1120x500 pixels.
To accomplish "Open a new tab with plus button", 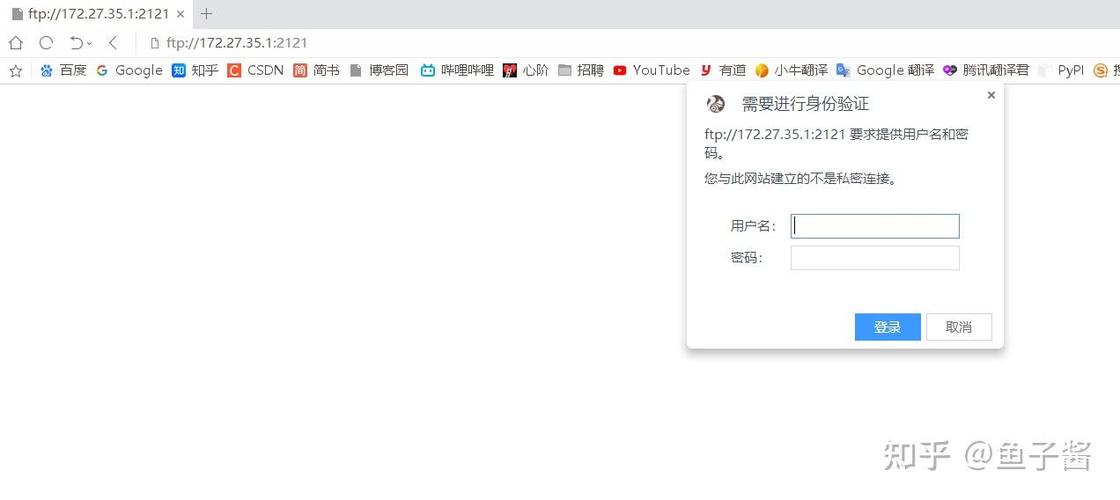I will [206, 14].
